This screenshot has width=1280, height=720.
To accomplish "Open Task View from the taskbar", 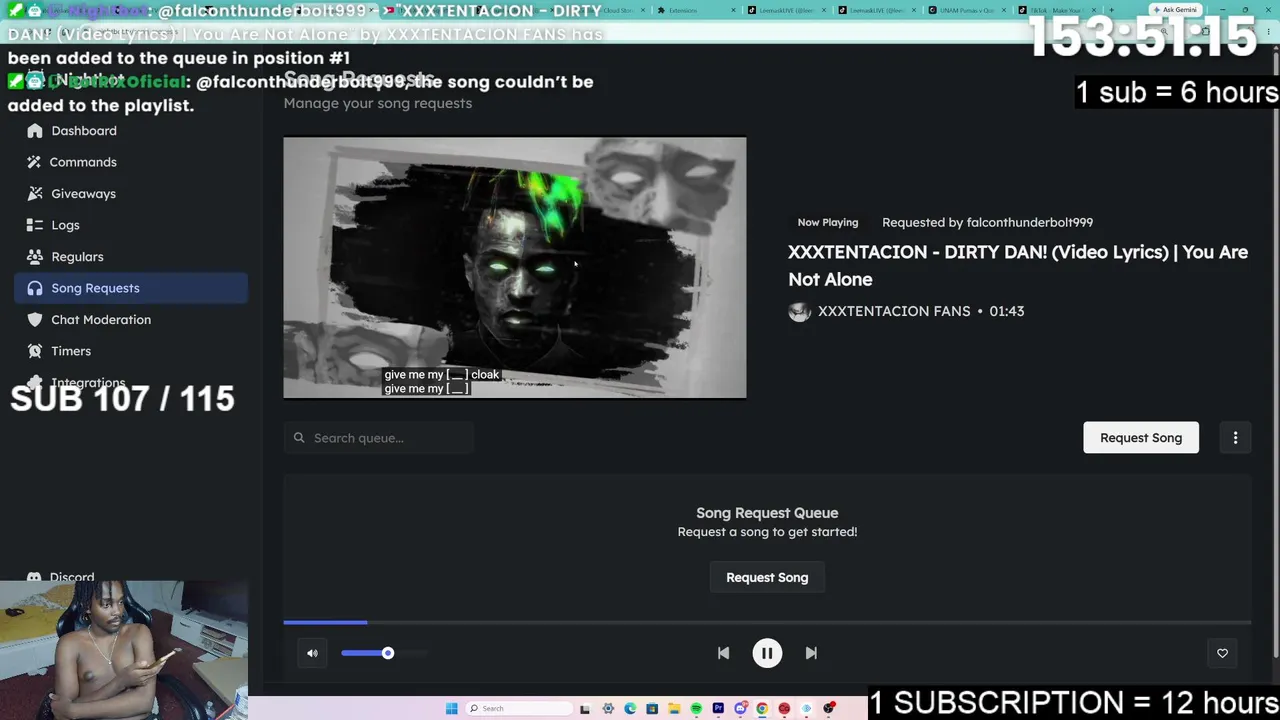I will 585,708.
